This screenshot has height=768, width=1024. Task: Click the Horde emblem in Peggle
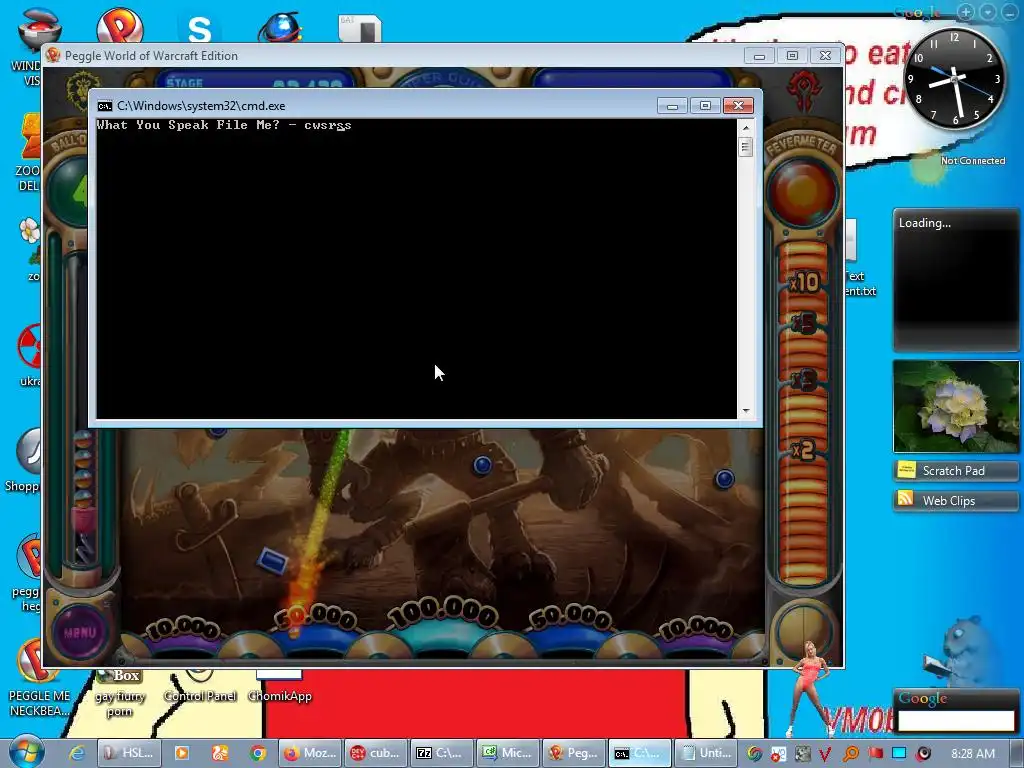(804, 89)
